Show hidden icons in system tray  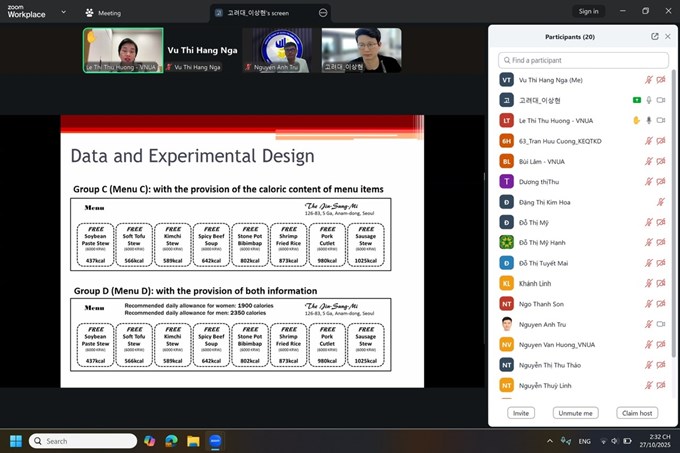tap(549, 441)
